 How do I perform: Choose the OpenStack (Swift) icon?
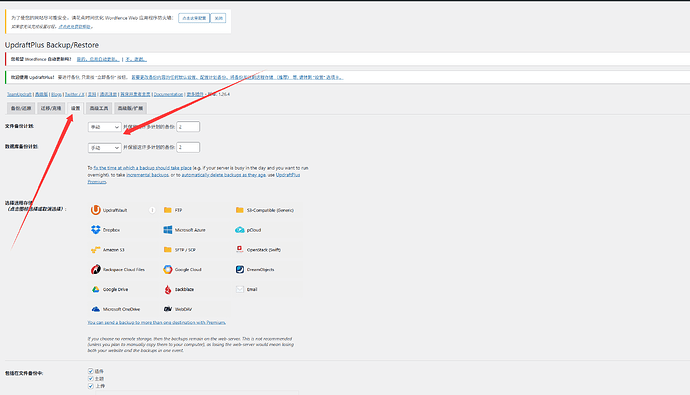239,249
